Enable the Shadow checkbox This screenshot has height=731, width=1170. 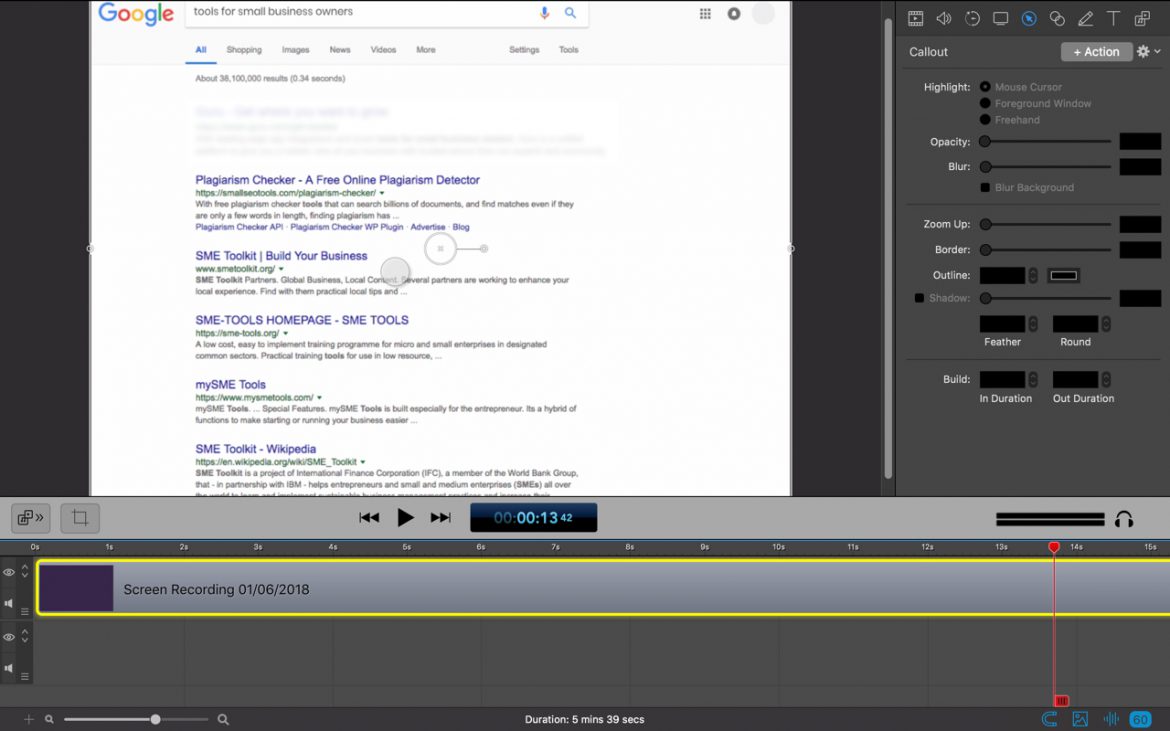919,298
